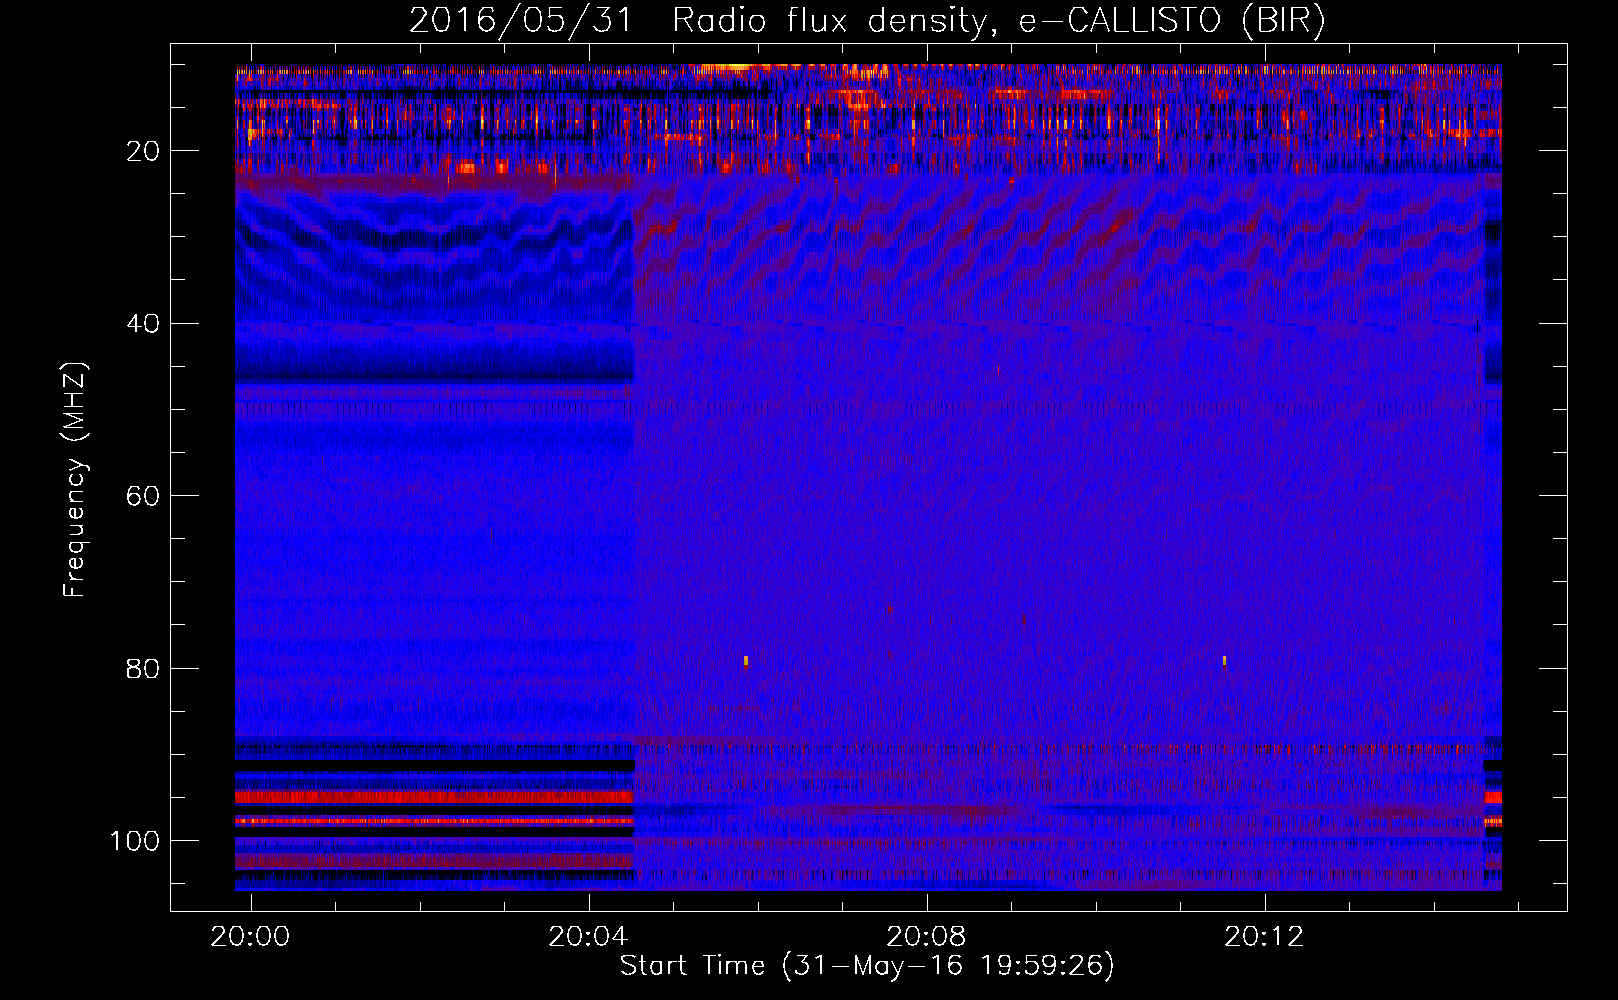The height and width of the screenshot is (1000, 1618).
Task: Click the bright red band near 95 MHz at left
Action: (x=434, y=797)
